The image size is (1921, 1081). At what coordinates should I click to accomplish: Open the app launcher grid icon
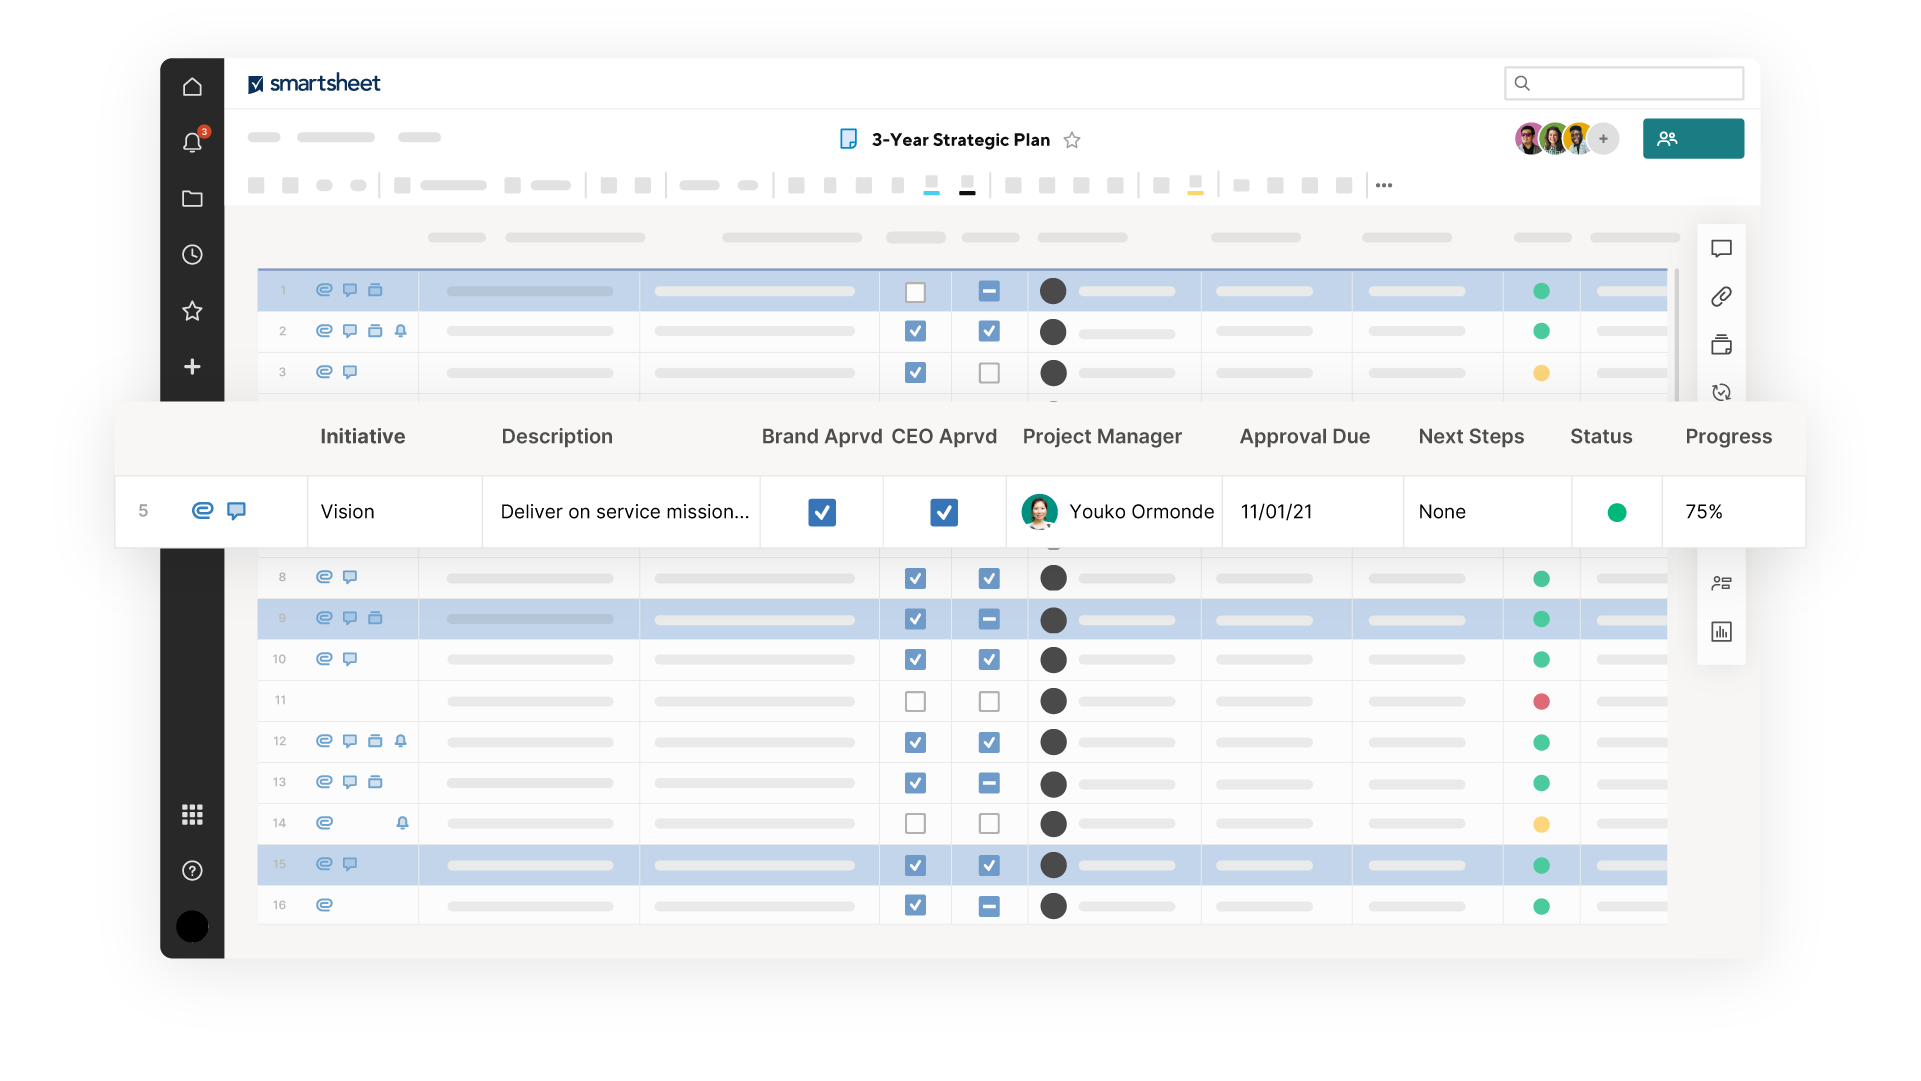coord(192,814)
